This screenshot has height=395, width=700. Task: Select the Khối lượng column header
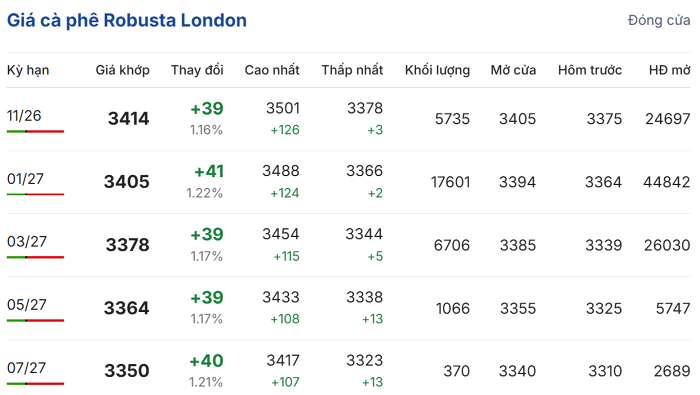point(438,70)
